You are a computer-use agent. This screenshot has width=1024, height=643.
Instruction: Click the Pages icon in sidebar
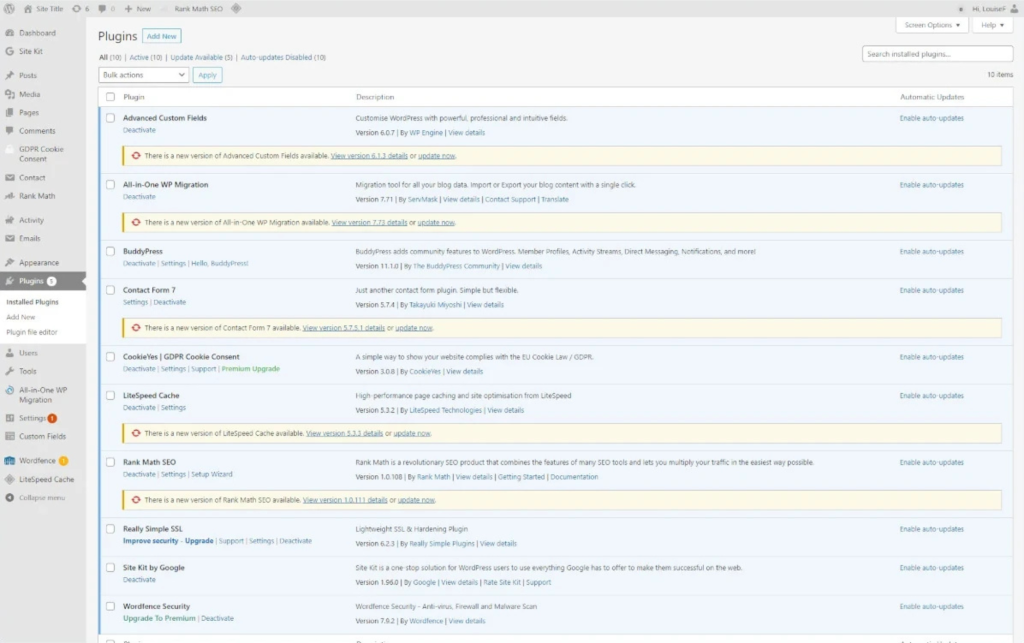click(x=10, y=112)
